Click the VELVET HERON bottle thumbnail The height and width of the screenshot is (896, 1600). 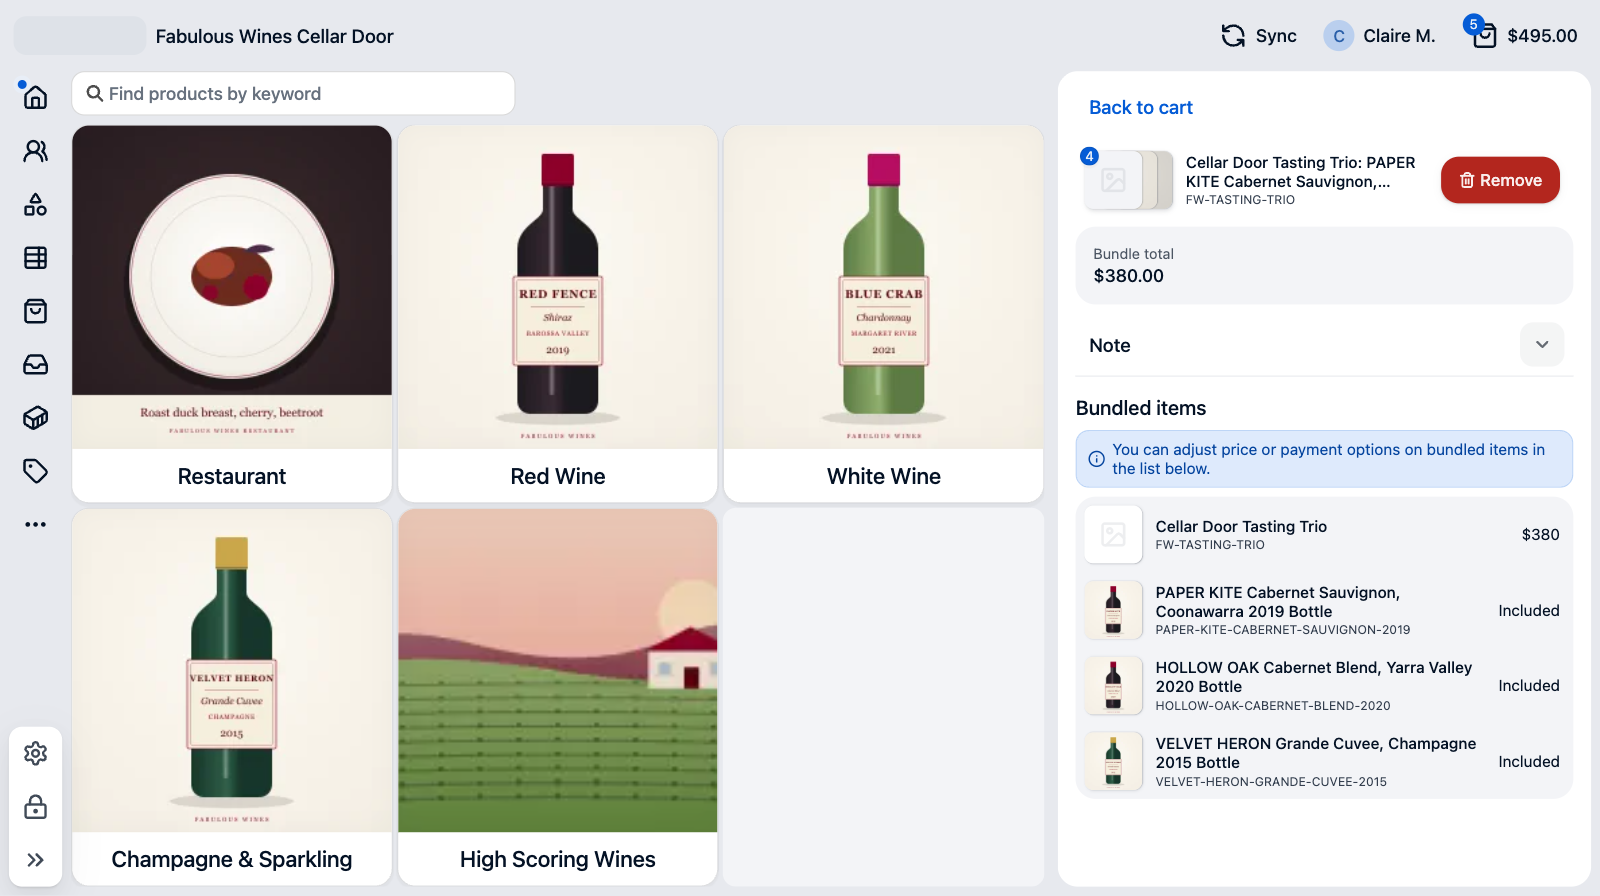click(x=1113, y=762)
